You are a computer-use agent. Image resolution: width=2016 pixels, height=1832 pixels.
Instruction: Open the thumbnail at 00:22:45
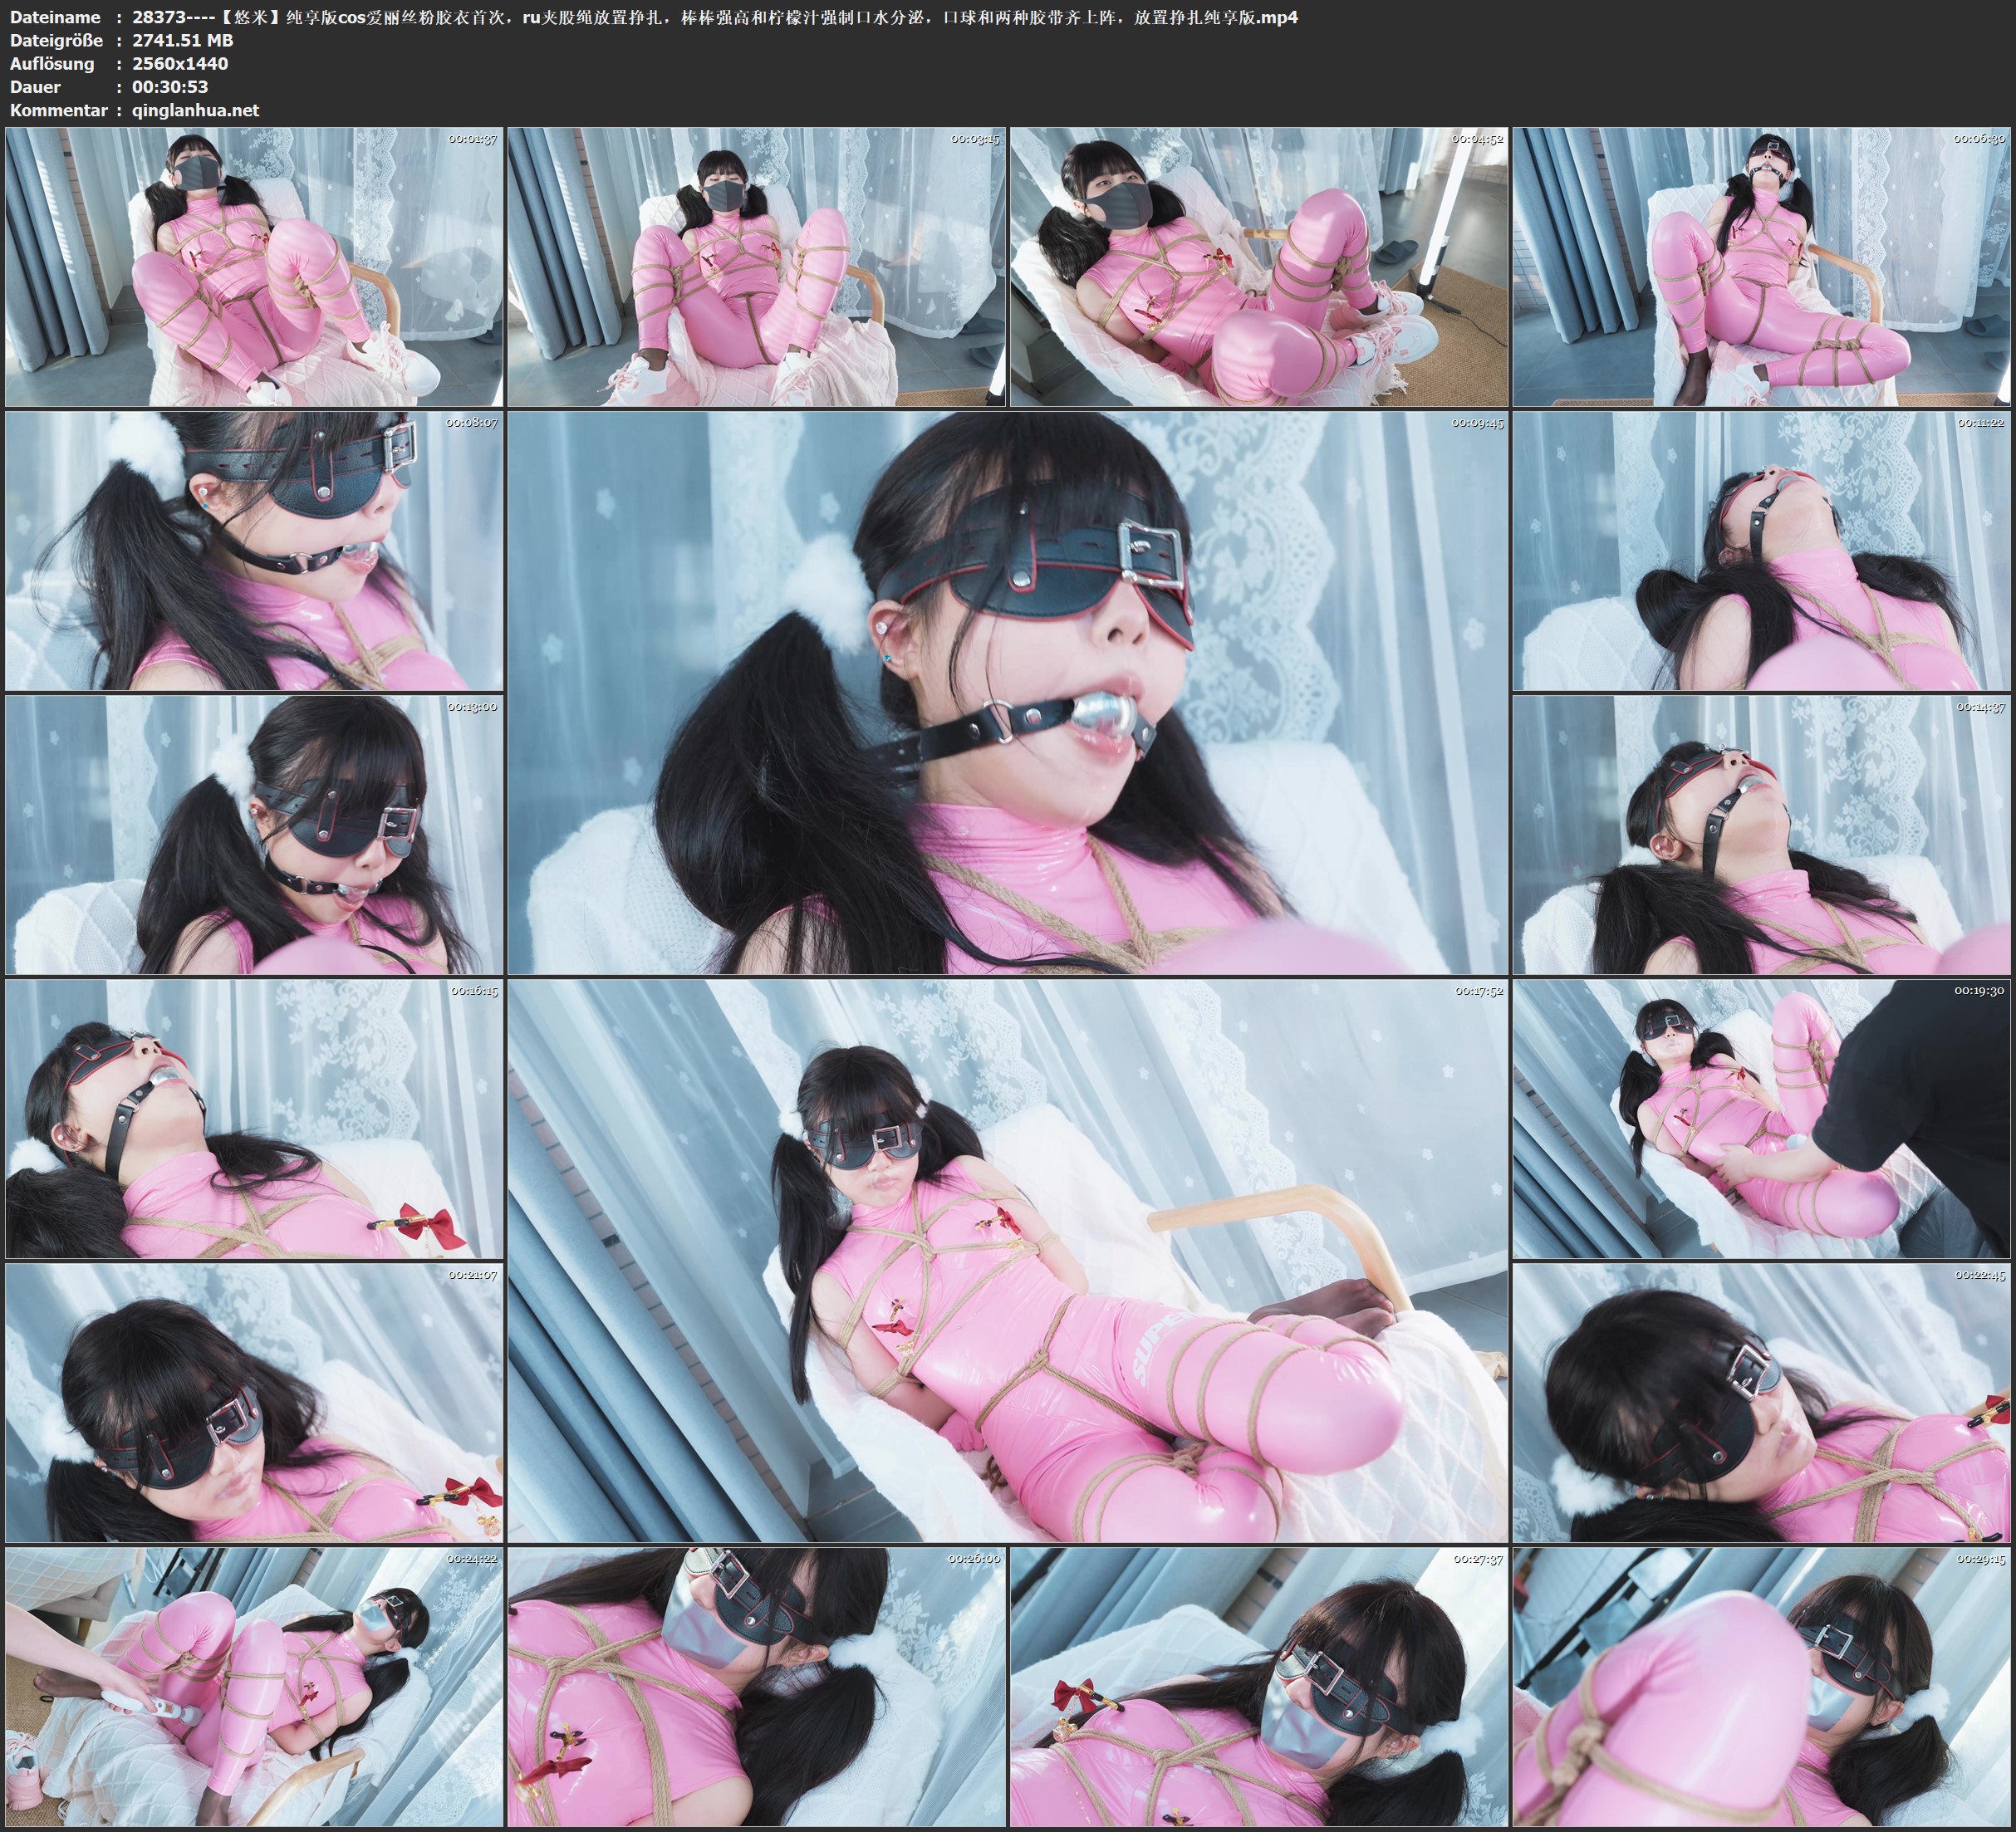click(1761, 1403)
